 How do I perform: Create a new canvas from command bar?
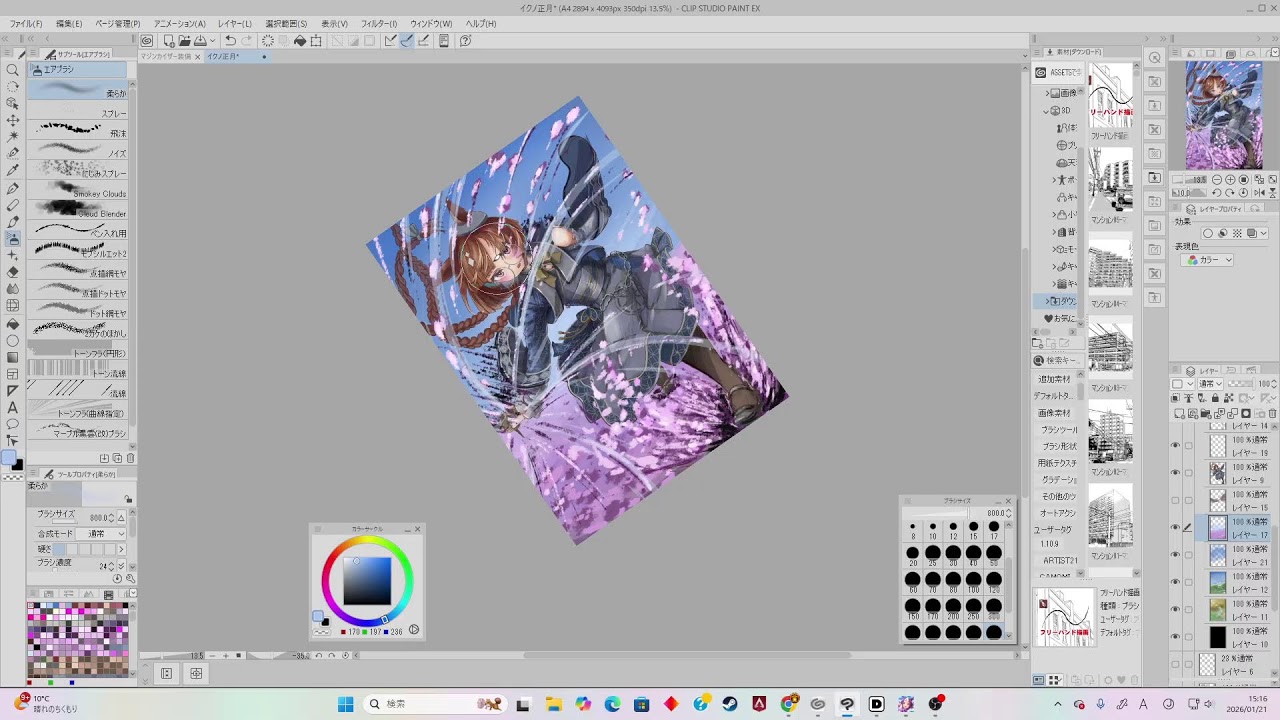169,41
